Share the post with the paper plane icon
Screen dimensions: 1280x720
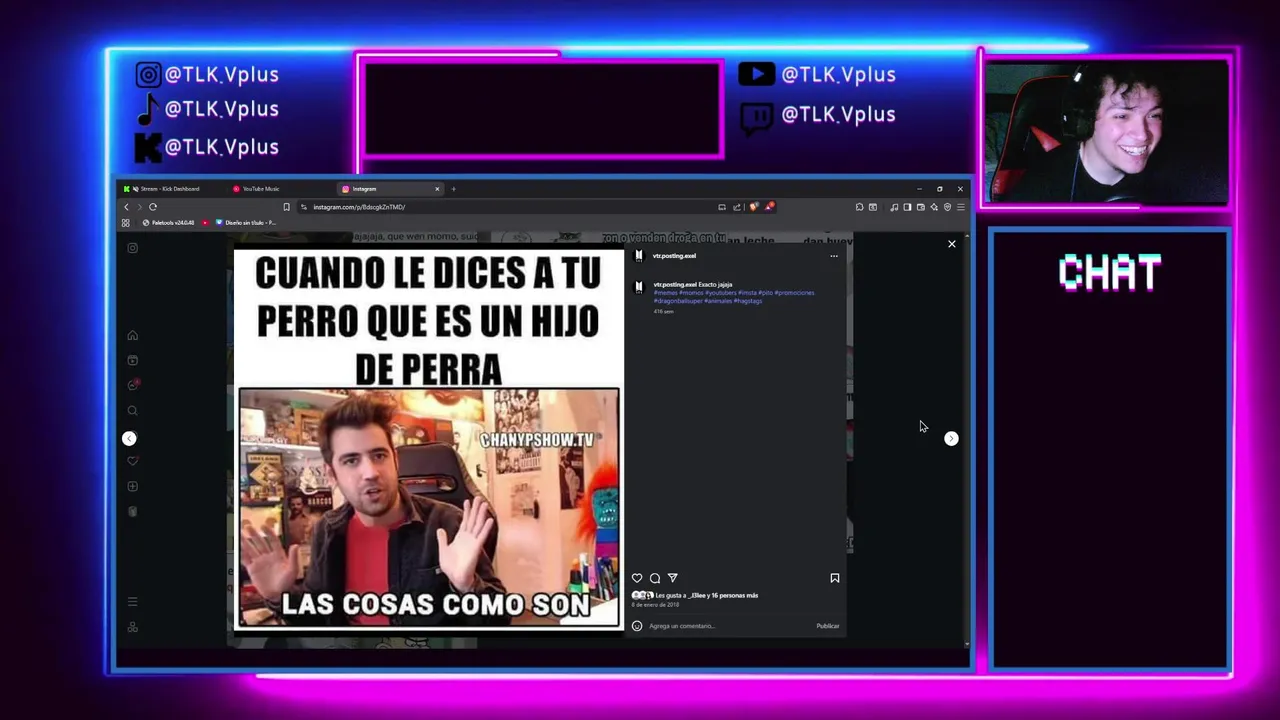[672, 578]
